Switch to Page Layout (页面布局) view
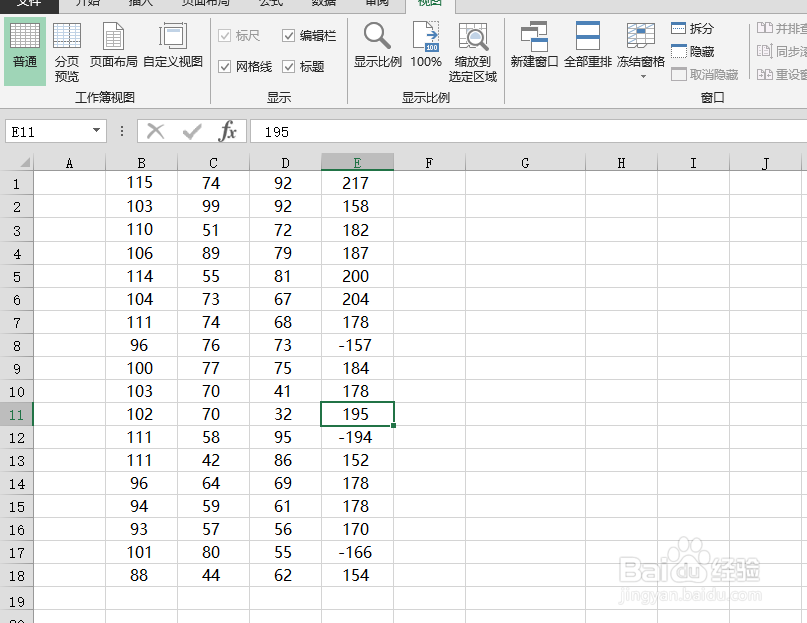807x623 pixels. (x=113, y=45)
